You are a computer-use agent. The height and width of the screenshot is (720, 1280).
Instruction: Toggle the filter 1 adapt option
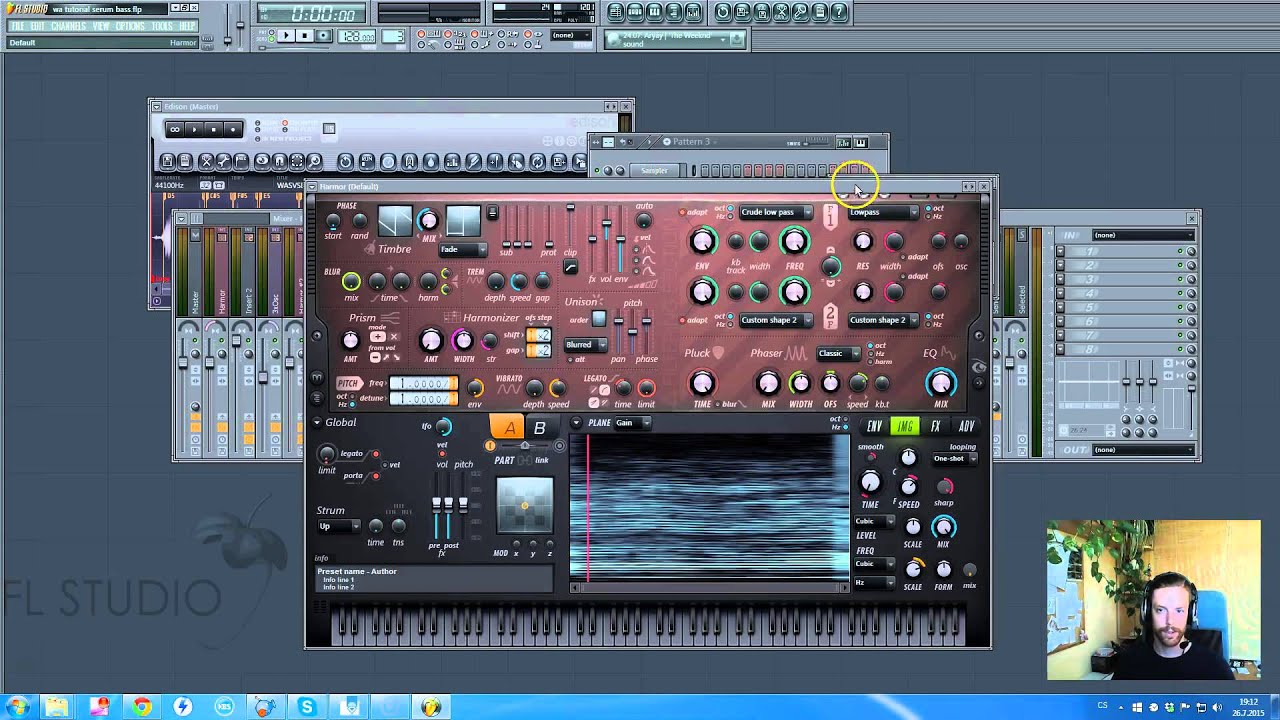[x=683, y=212]
